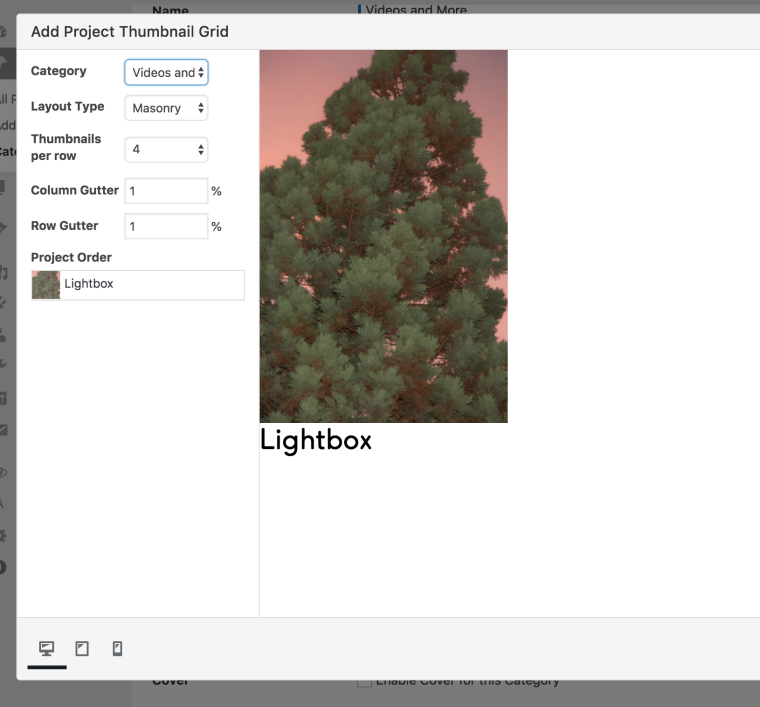Open the Category dropdown

(166, 72)
